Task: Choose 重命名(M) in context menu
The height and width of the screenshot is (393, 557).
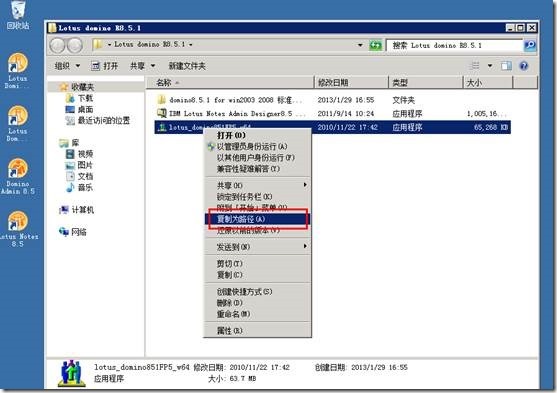Action: (x=258, y=314)
